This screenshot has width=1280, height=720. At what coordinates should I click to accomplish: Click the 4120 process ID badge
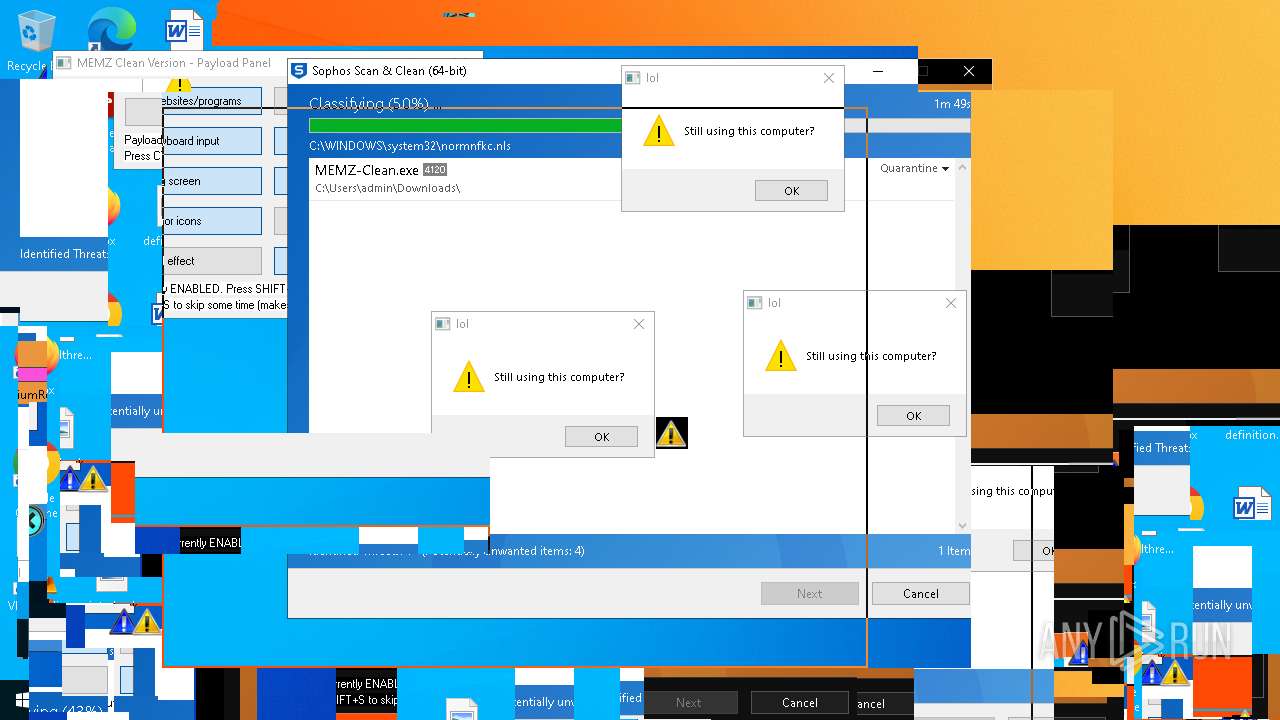435,170
